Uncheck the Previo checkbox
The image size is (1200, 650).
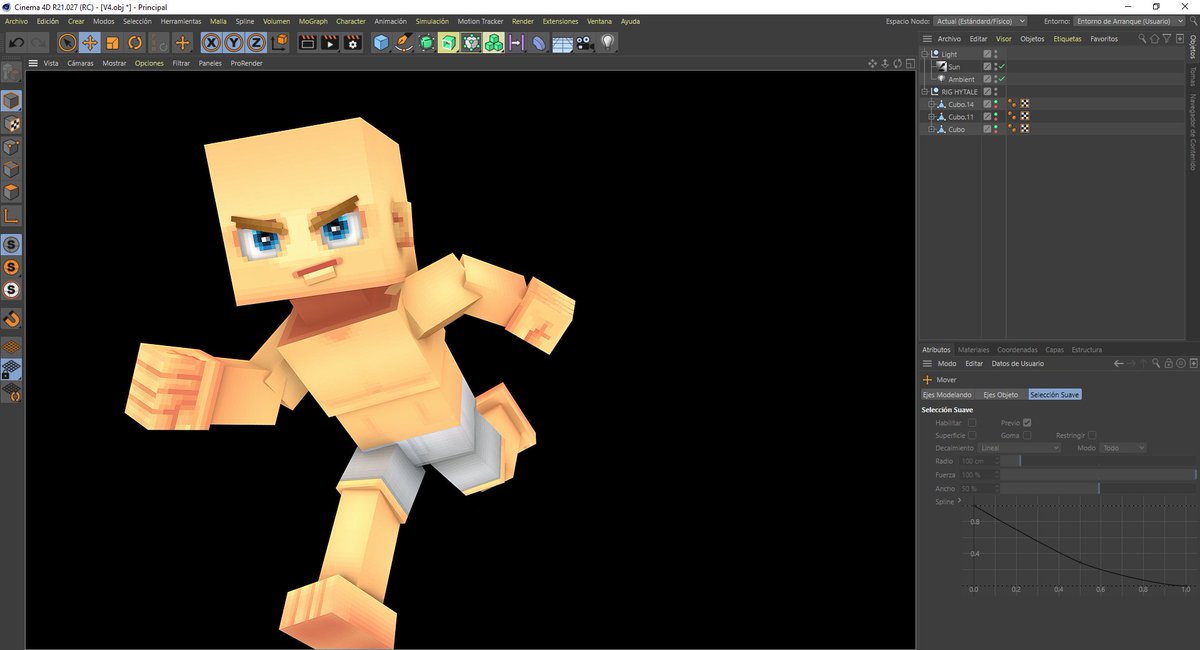click(1027, 423)
